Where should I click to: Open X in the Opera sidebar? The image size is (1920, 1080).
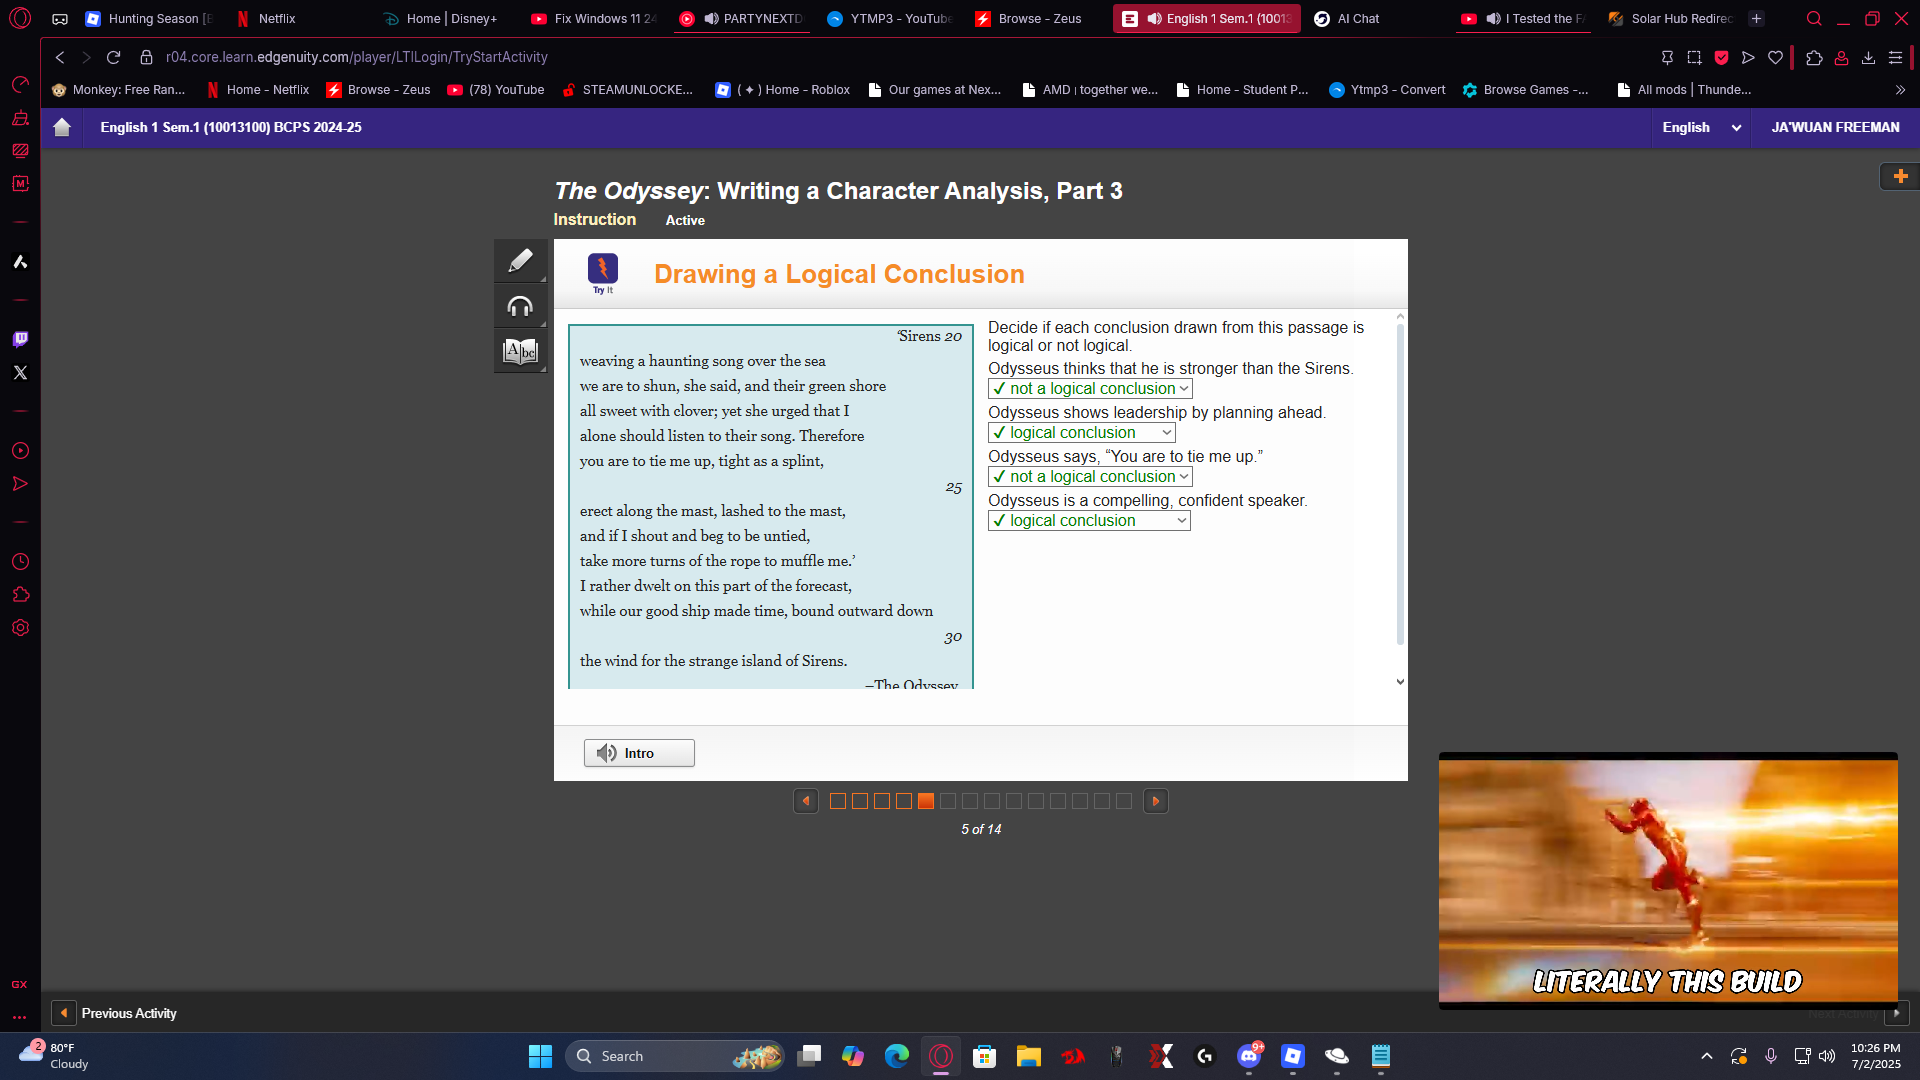coord(20,372)
